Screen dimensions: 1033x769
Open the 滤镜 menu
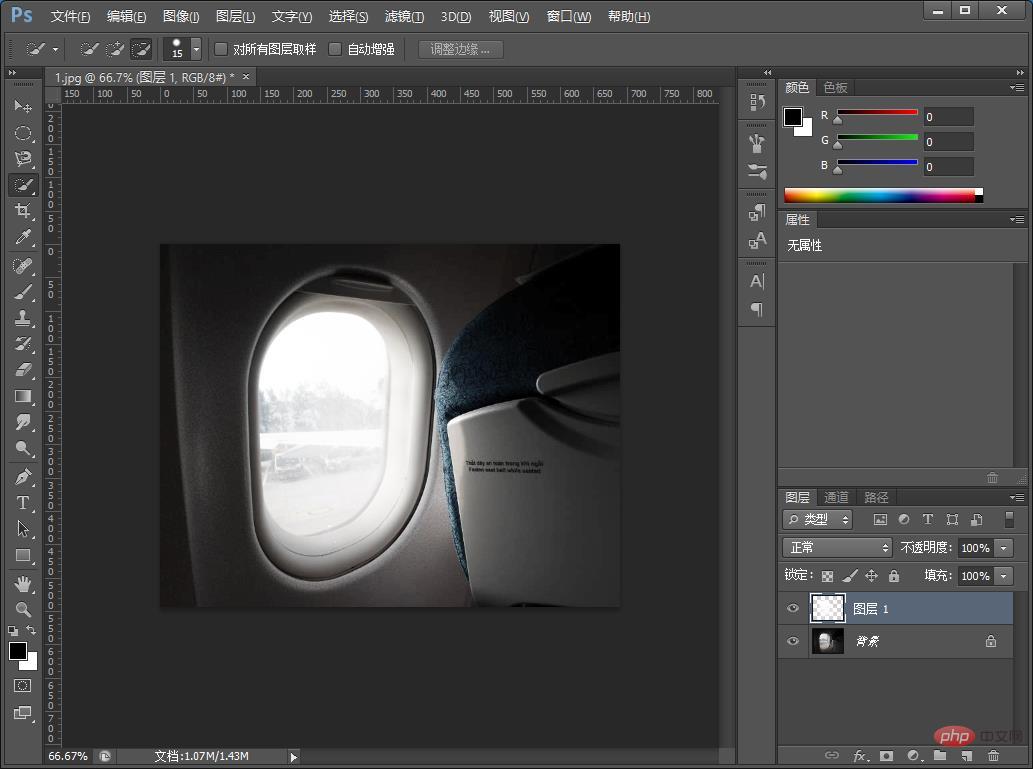point(405,16)
